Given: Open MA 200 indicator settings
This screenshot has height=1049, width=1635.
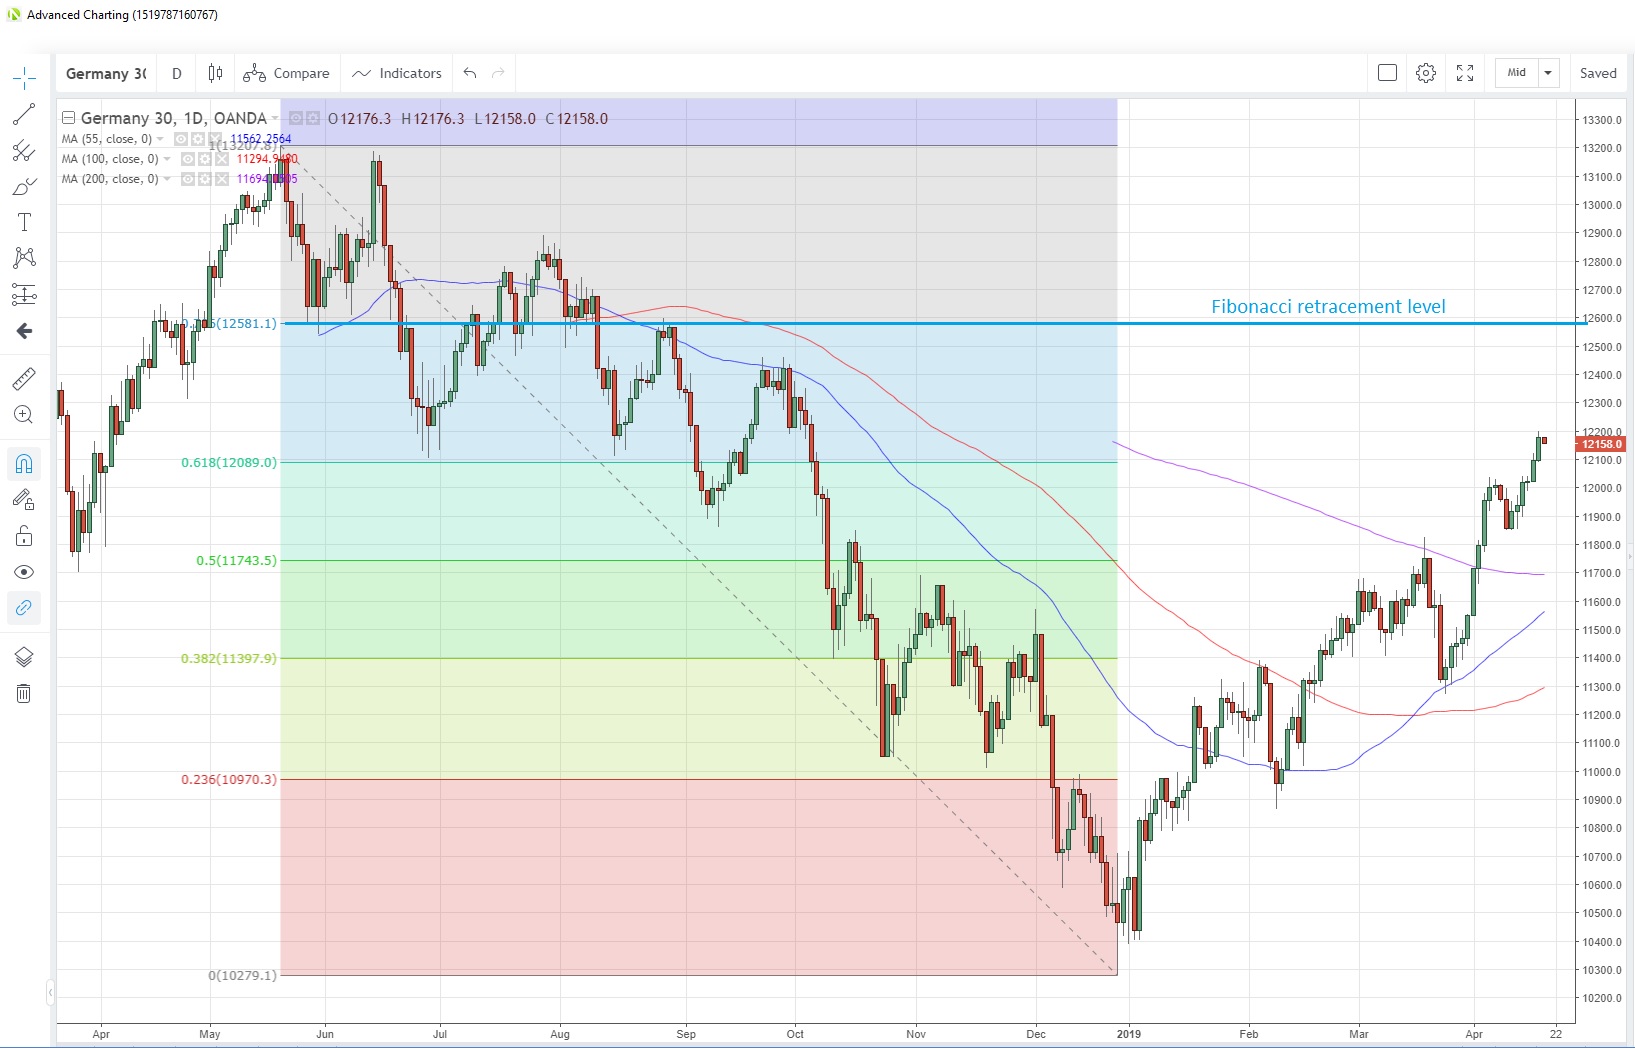Looking at the screenshot, I should tap(205, 179).
